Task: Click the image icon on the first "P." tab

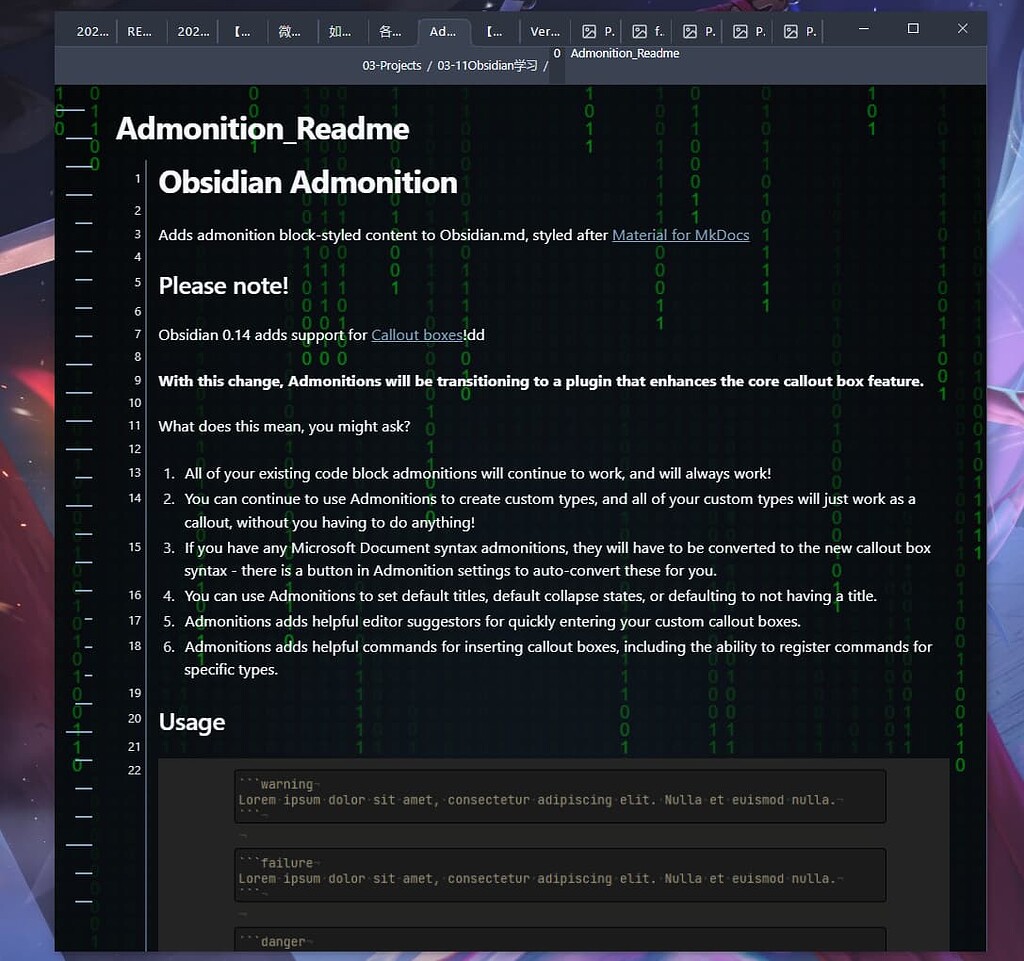Action: (590, 31)
